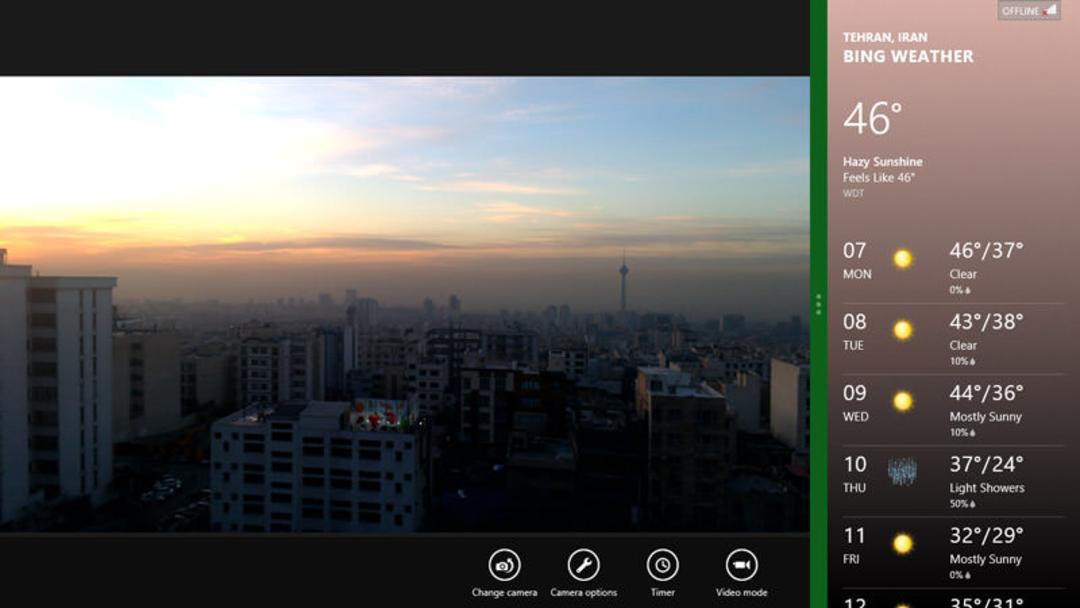This screenshot has height=608, width=1080.
Task: Click the current temperature 46°
Action: [x=872, y=118]
